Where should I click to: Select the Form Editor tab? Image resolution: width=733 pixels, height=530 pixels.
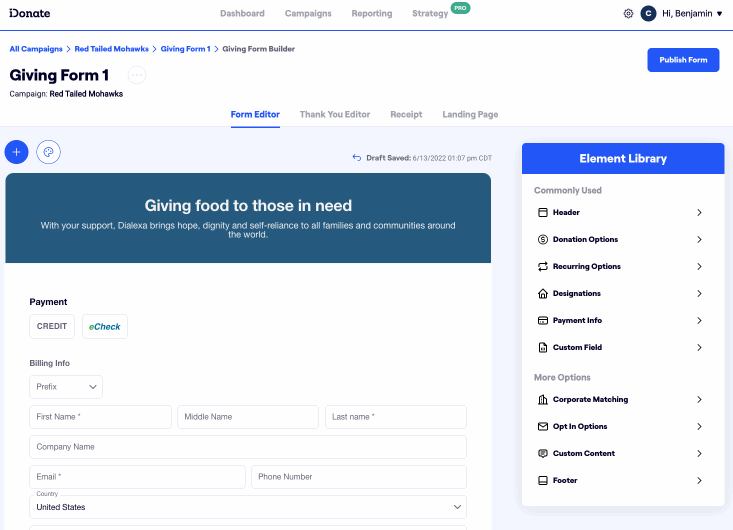(x=255, y=115)
